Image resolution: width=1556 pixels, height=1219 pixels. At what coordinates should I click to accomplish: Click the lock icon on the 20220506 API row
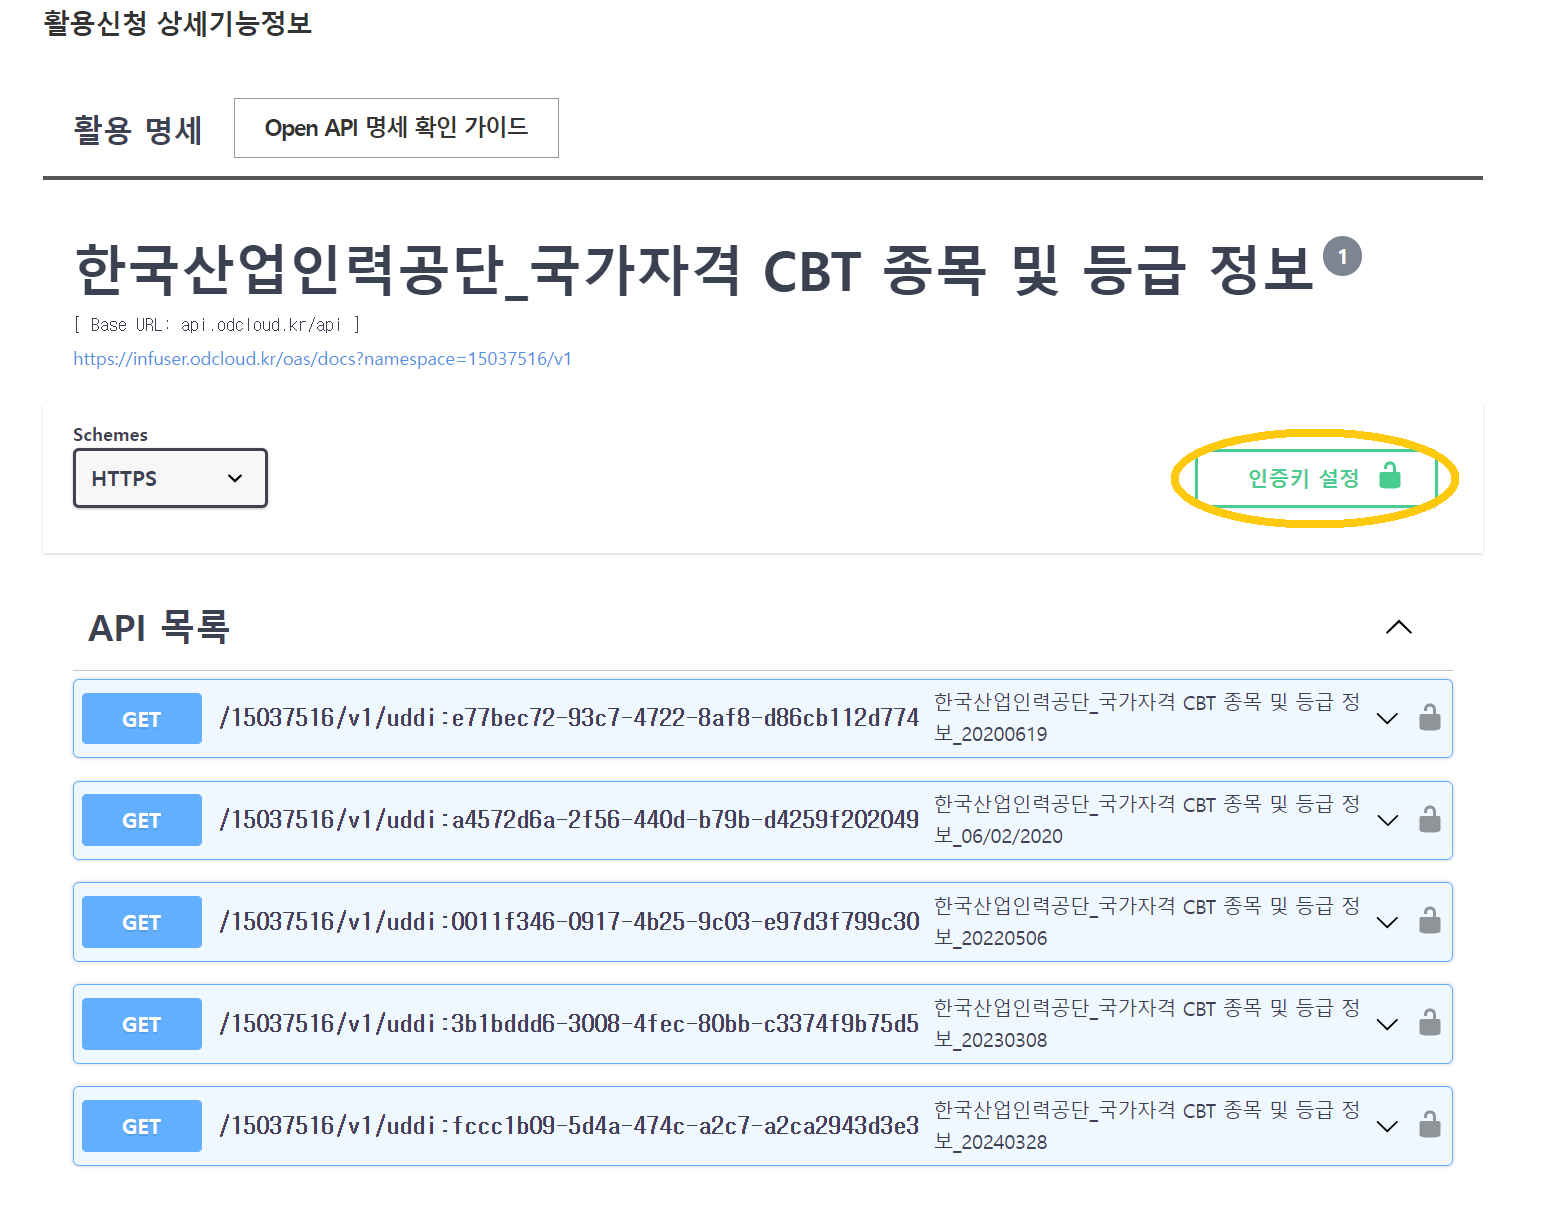pyautogui.click(x=1429, y=922)
